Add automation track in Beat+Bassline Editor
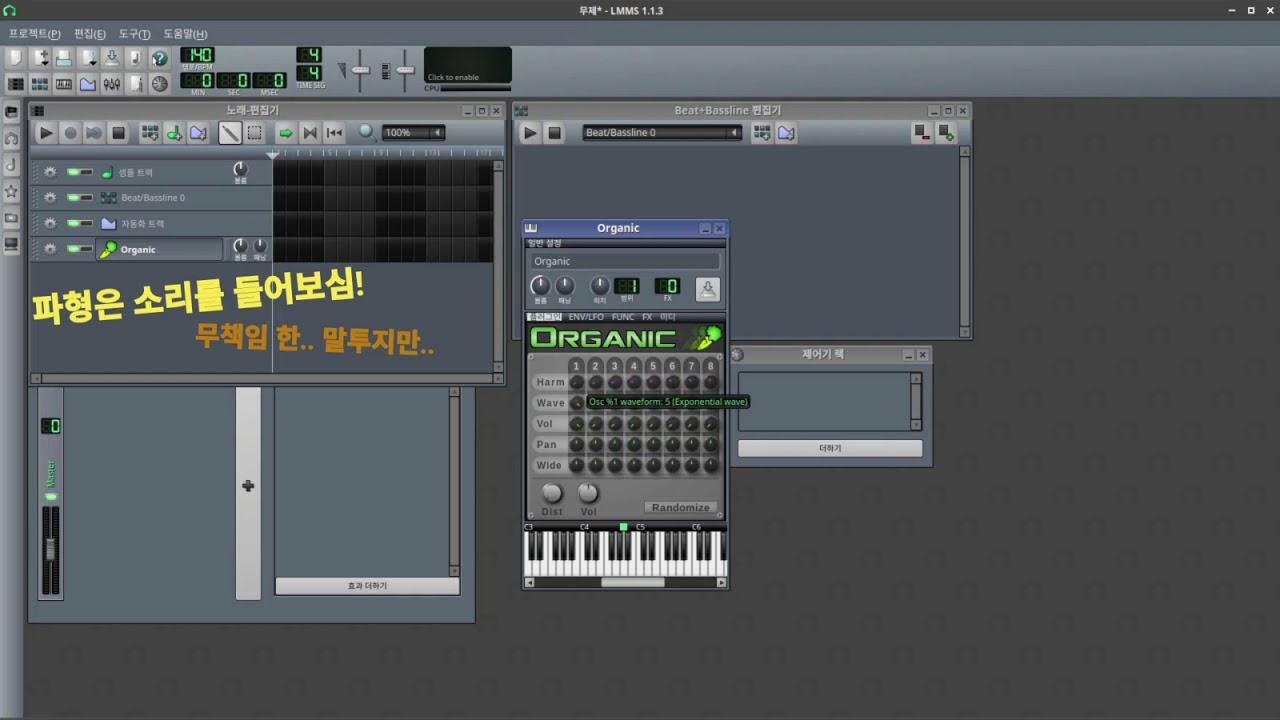 coord(786,132)
